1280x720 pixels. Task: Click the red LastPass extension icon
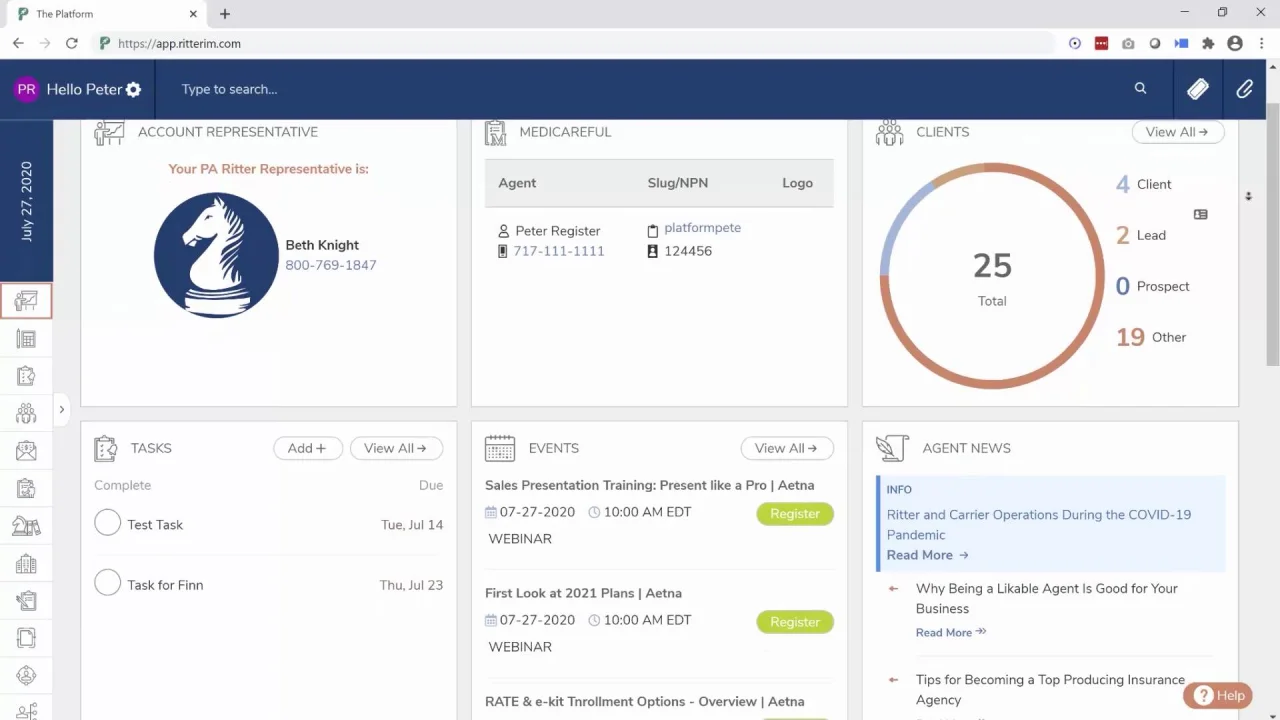(1101, 43)
